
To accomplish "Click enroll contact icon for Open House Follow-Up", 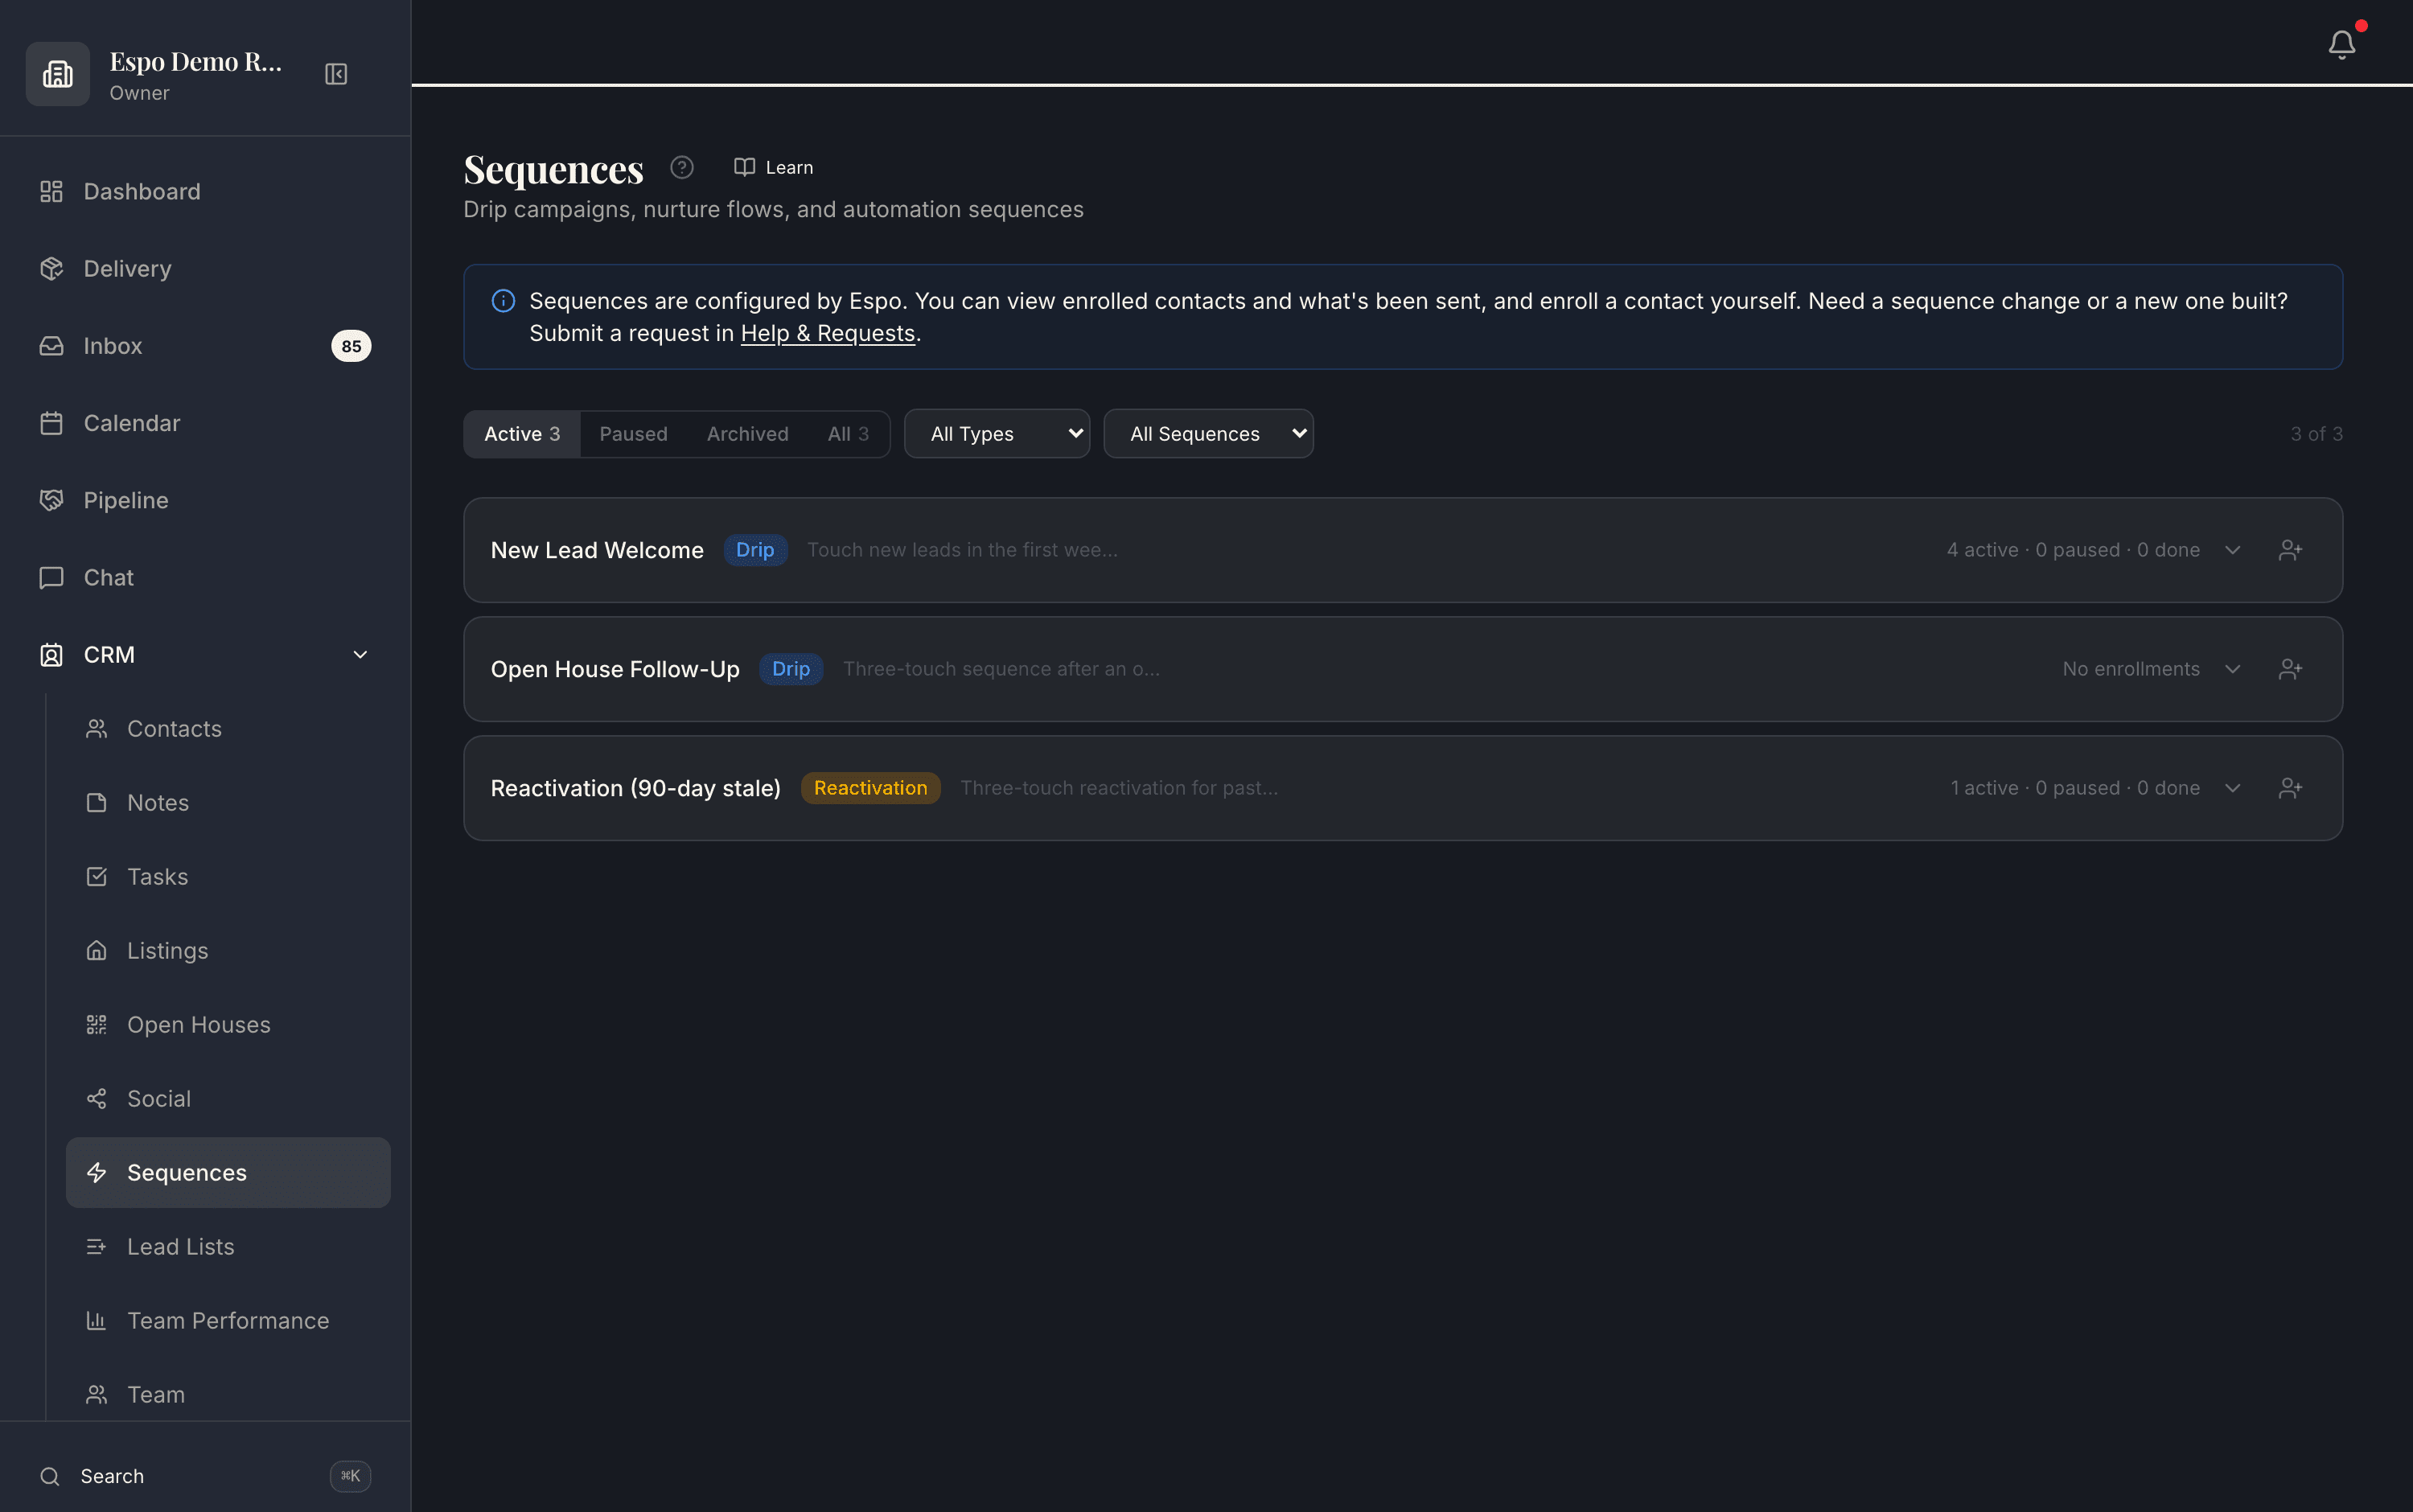I will (2290, 669).
